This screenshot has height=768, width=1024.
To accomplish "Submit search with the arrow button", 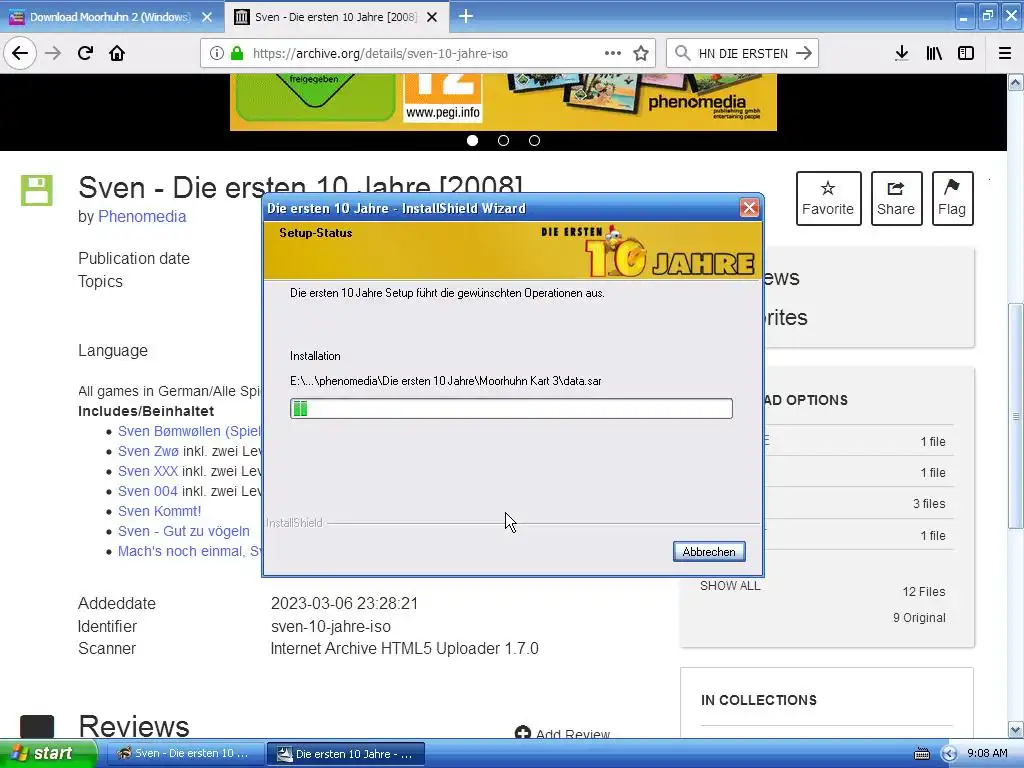I will [x=804, y=54].
